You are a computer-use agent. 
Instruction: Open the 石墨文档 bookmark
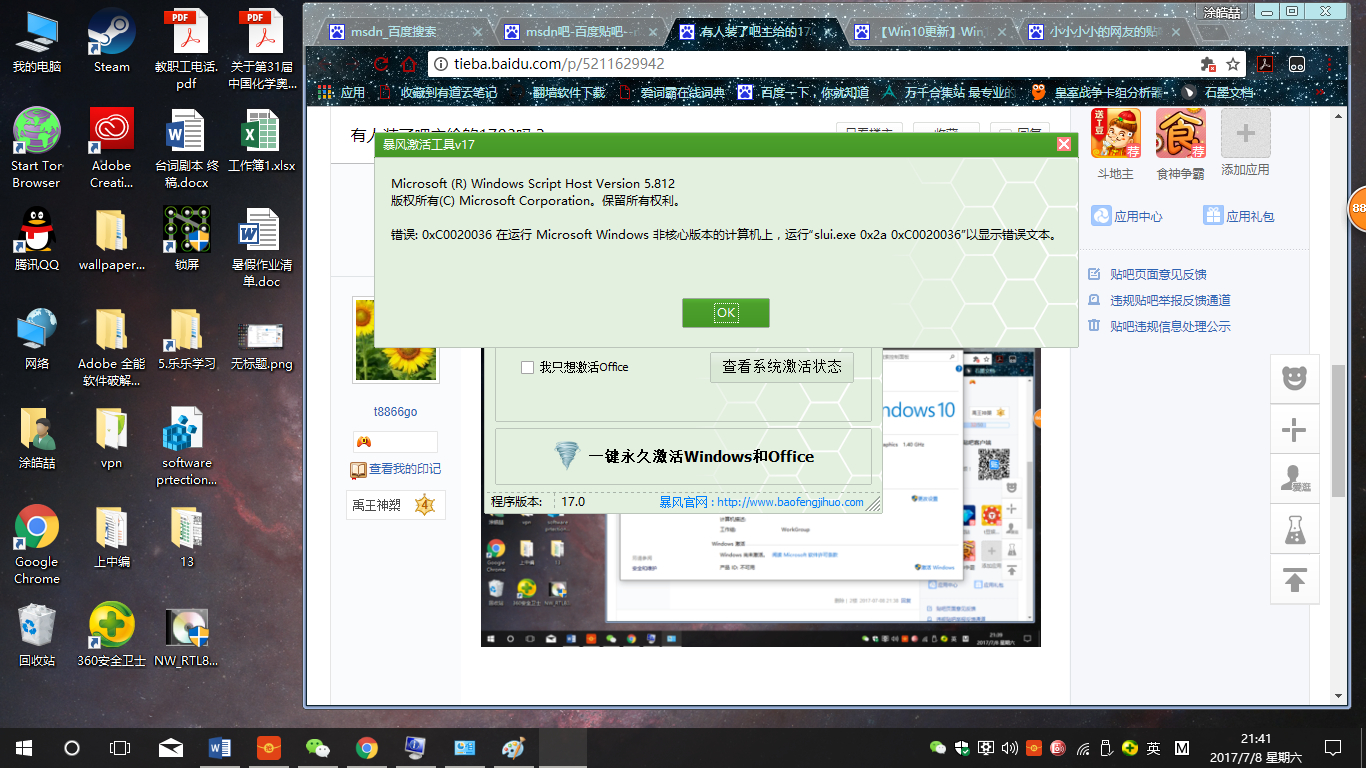(x=1217, y=92)
